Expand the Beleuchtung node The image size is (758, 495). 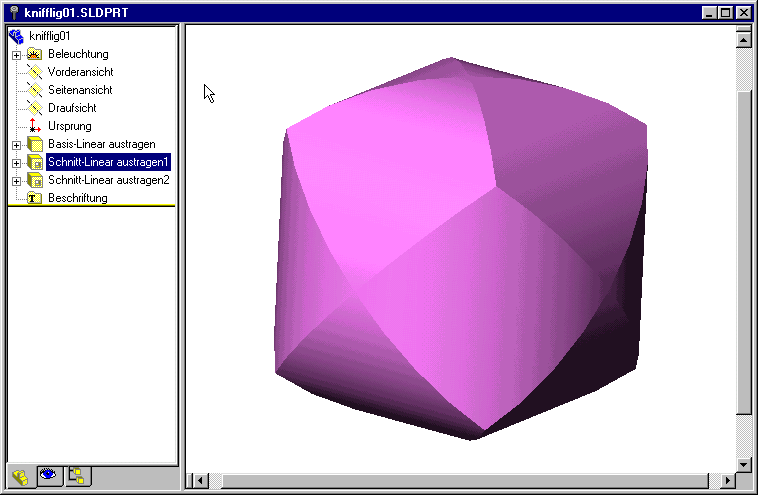pos(16,55)
